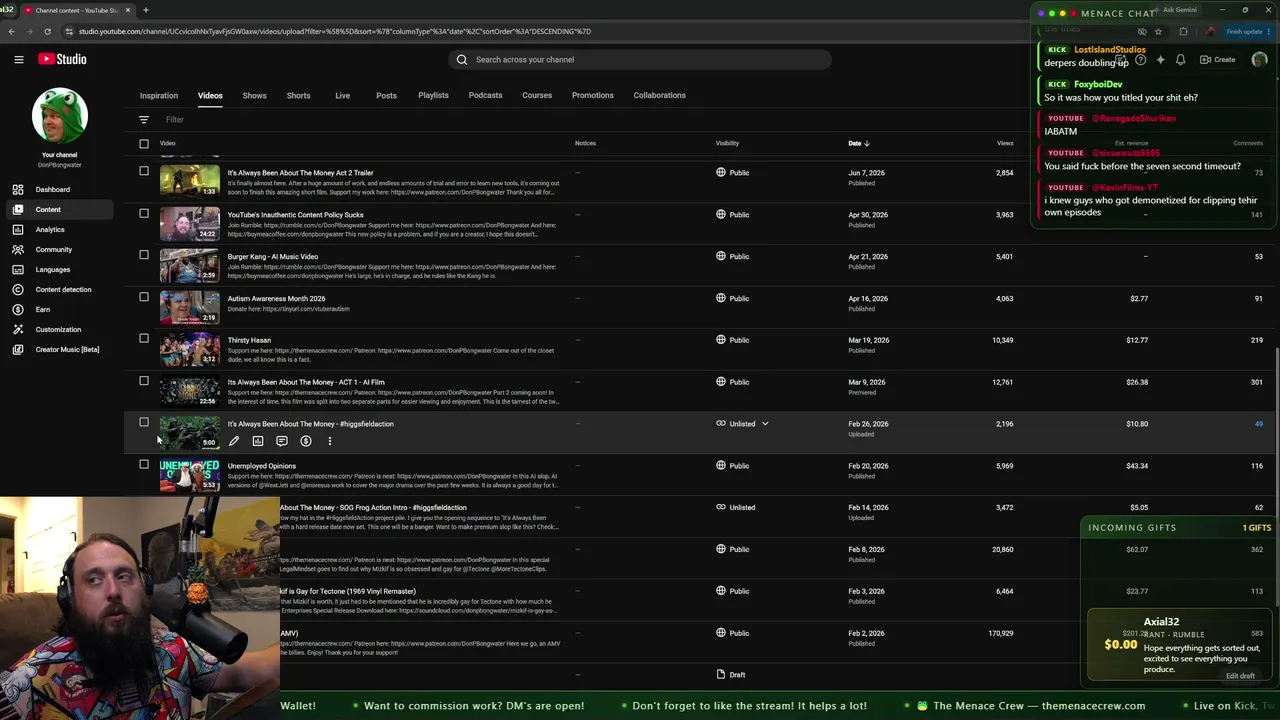Open the help question mark icon
1280x720 pixels.
[x=1140, y=59]
